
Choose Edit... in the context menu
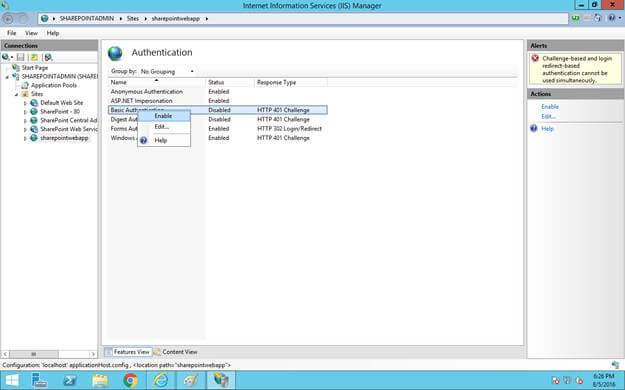click(x=164, y=127)
